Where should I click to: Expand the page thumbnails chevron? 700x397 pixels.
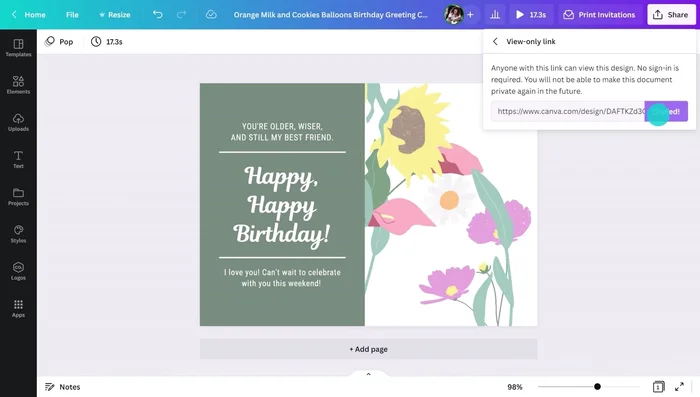[368, 374]
